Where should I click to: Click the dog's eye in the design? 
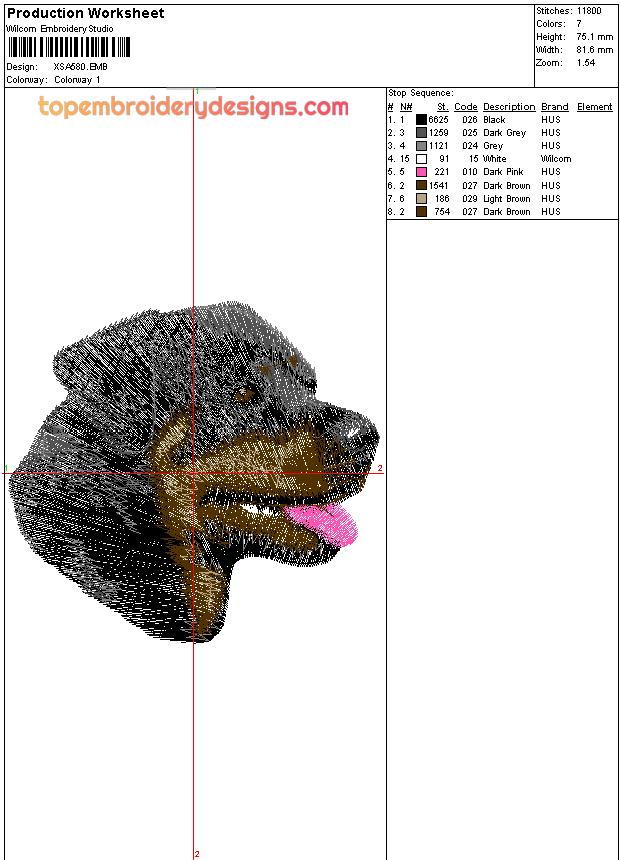click(246, 392)
